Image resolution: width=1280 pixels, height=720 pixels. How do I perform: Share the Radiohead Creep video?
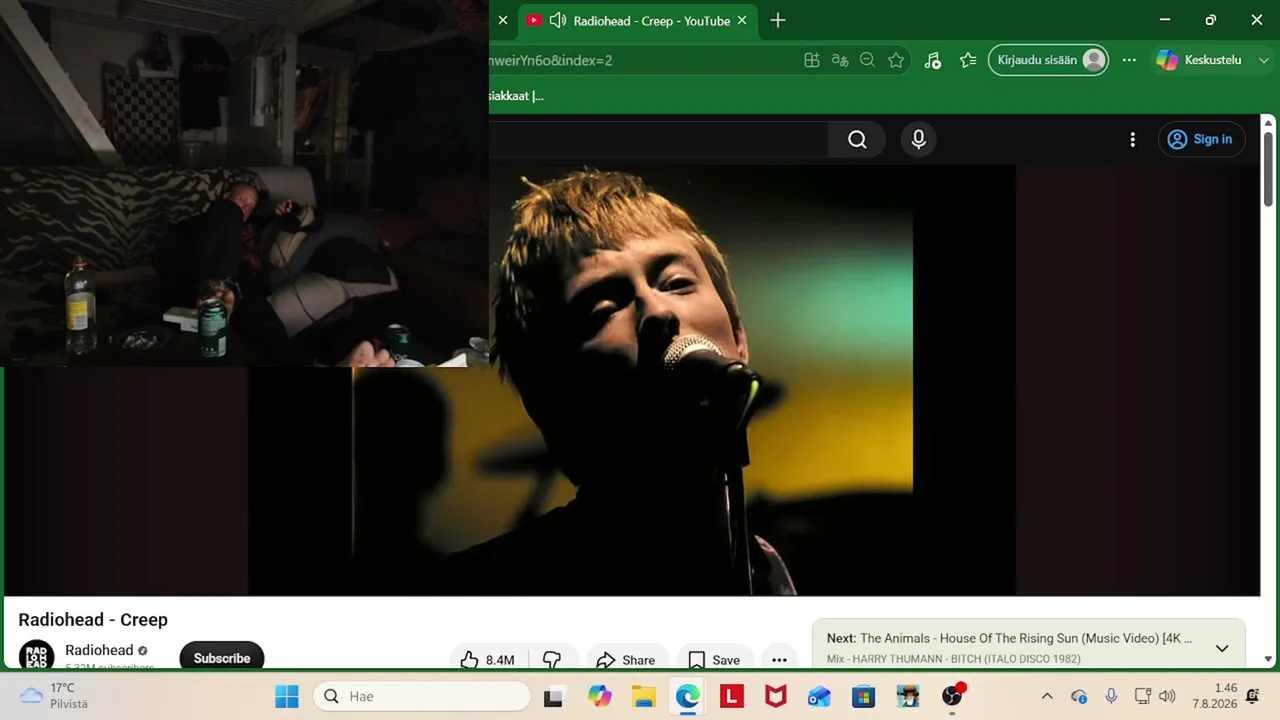coord(625,660)
